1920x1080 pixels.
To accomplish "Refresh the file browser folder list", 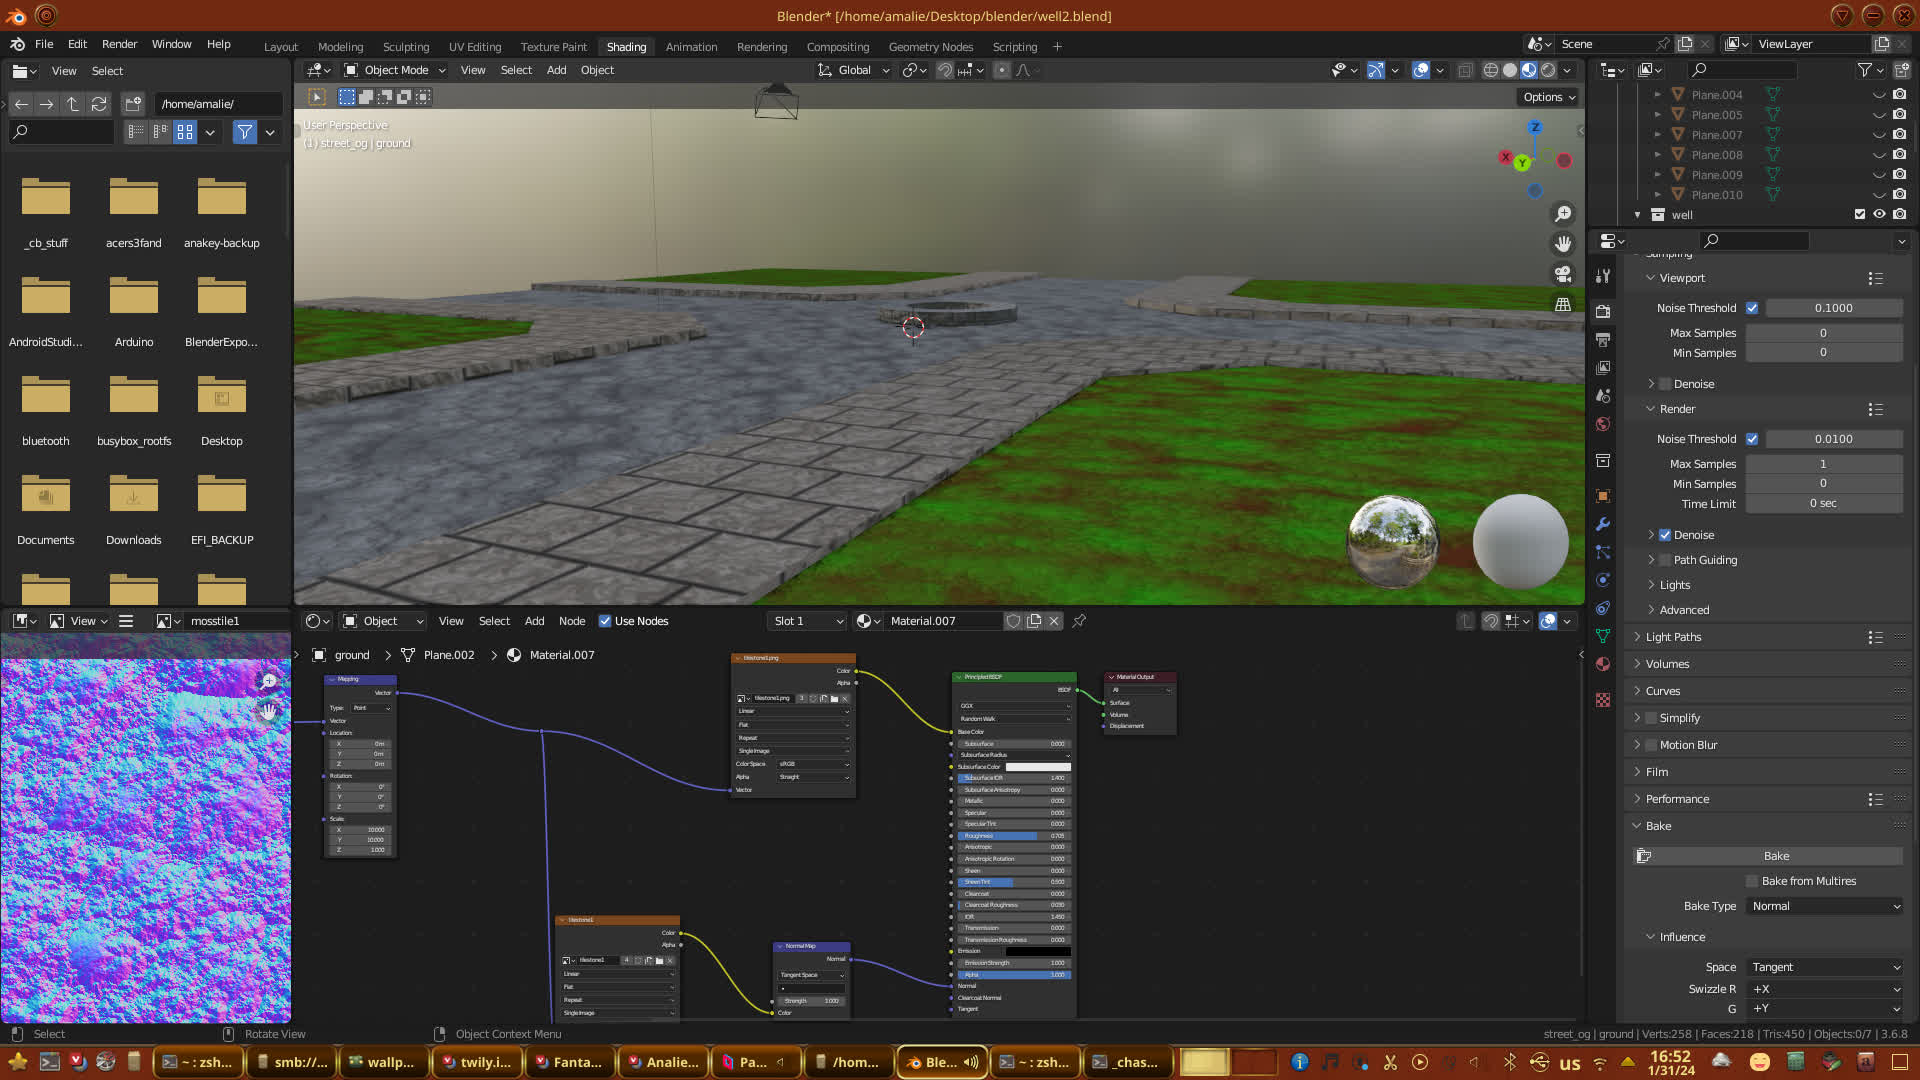I will click(x=98, y=104).
